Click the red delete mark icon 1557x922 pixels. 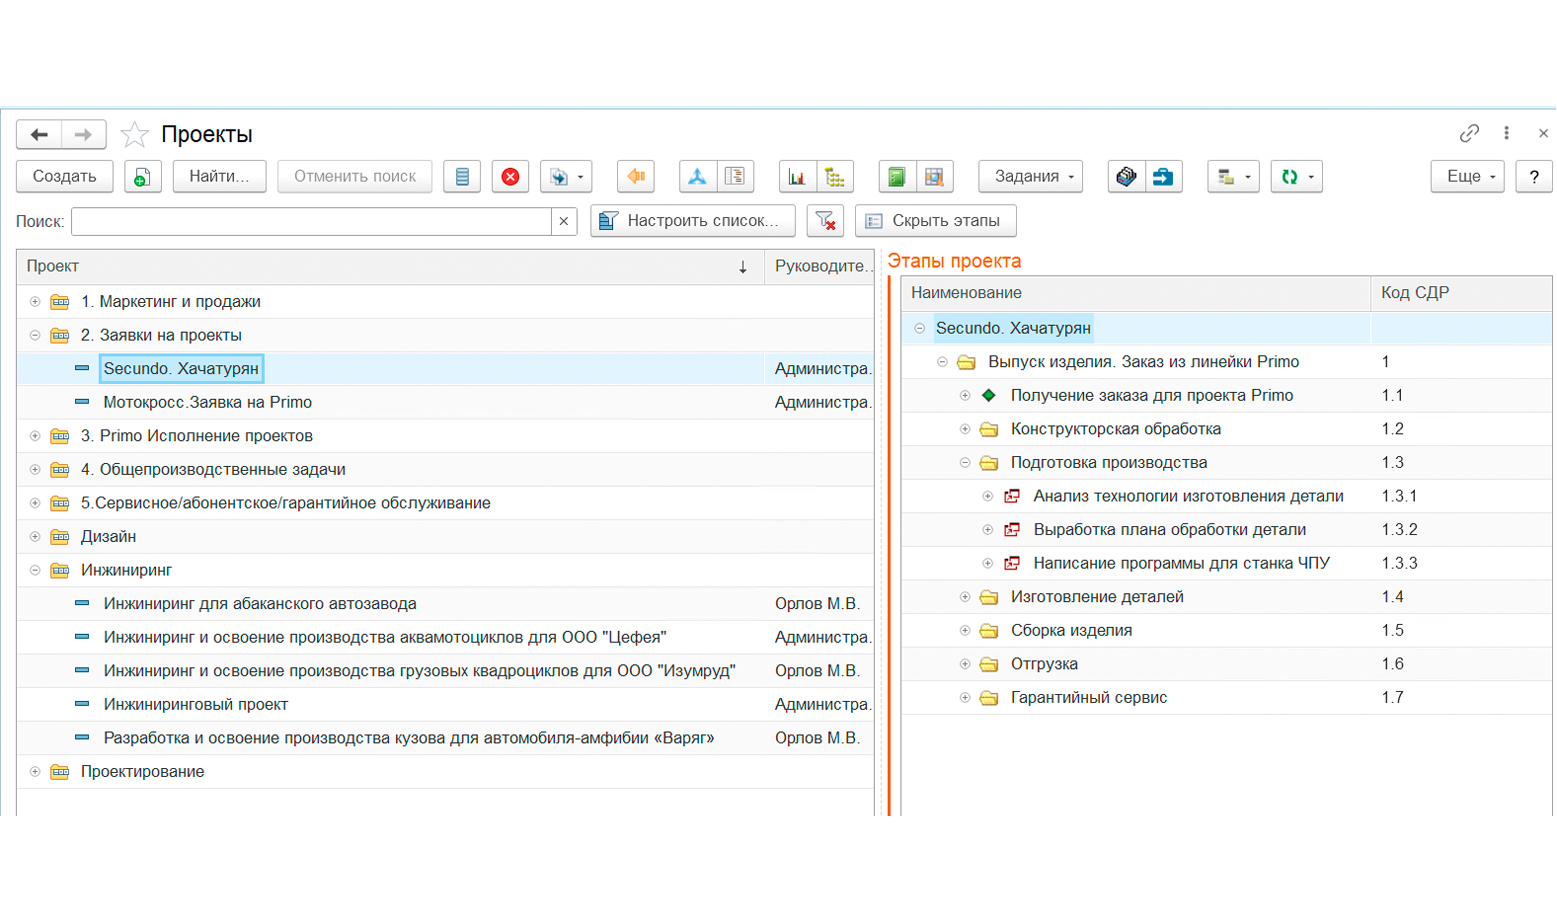(x=510, y=177)
